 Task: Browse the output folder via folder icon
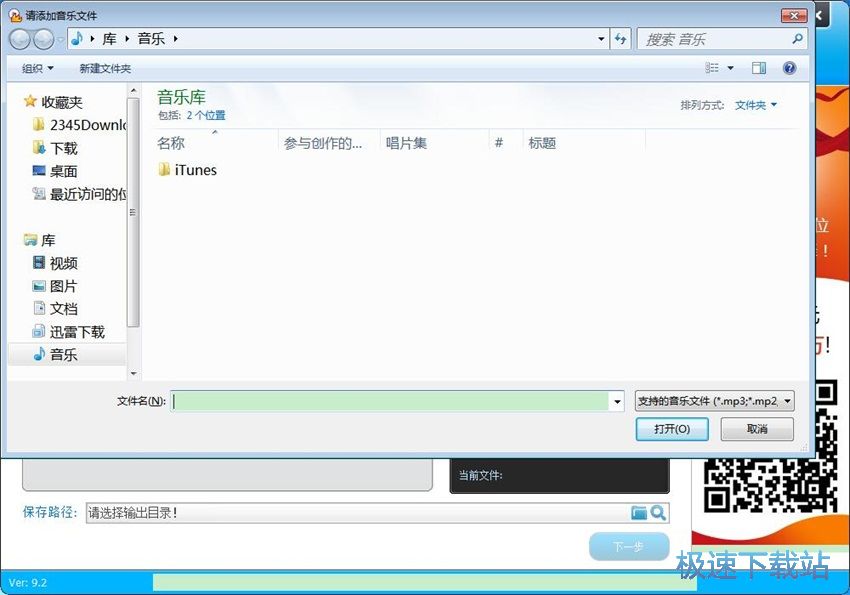click(x=639, y=513)
